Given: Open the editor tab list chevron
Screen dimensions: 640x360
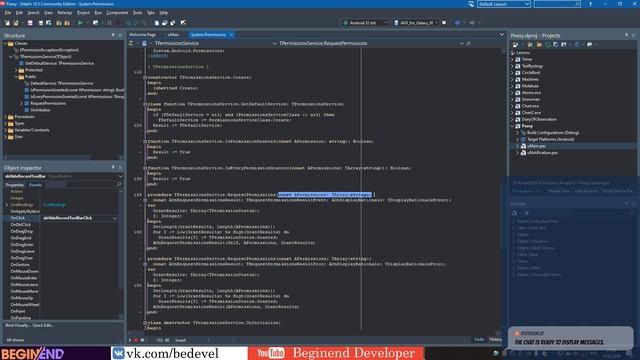Looking at the screenshot, I should click(502, 35).
